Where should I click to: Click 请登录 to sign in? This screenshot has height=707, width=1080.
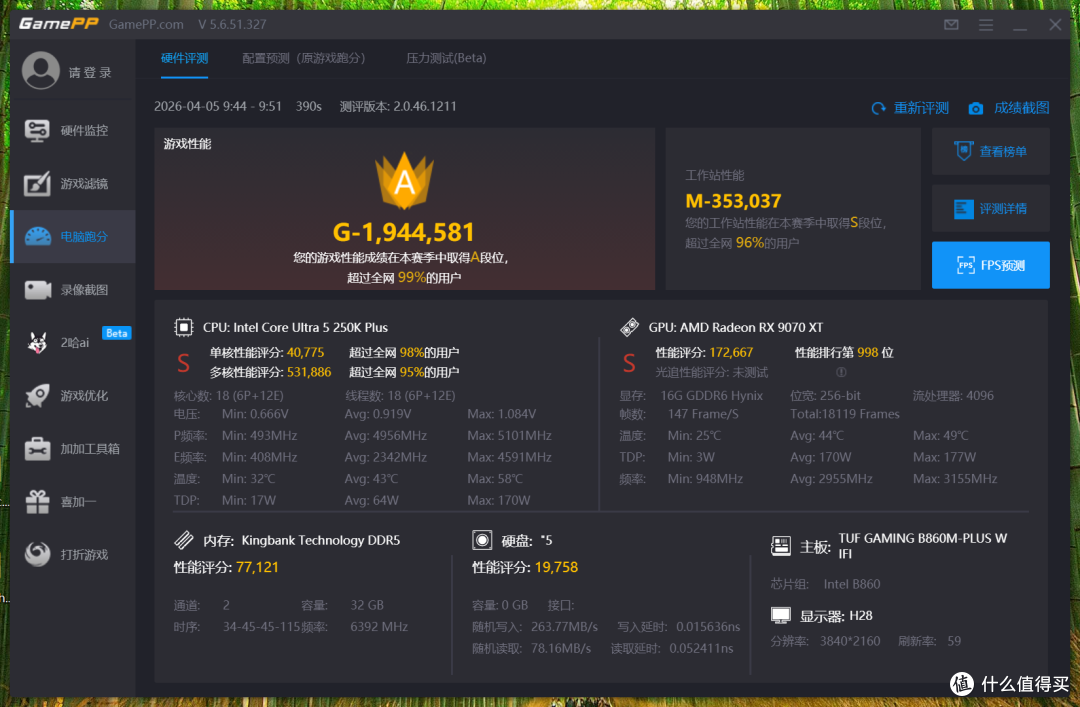[90, 72]
